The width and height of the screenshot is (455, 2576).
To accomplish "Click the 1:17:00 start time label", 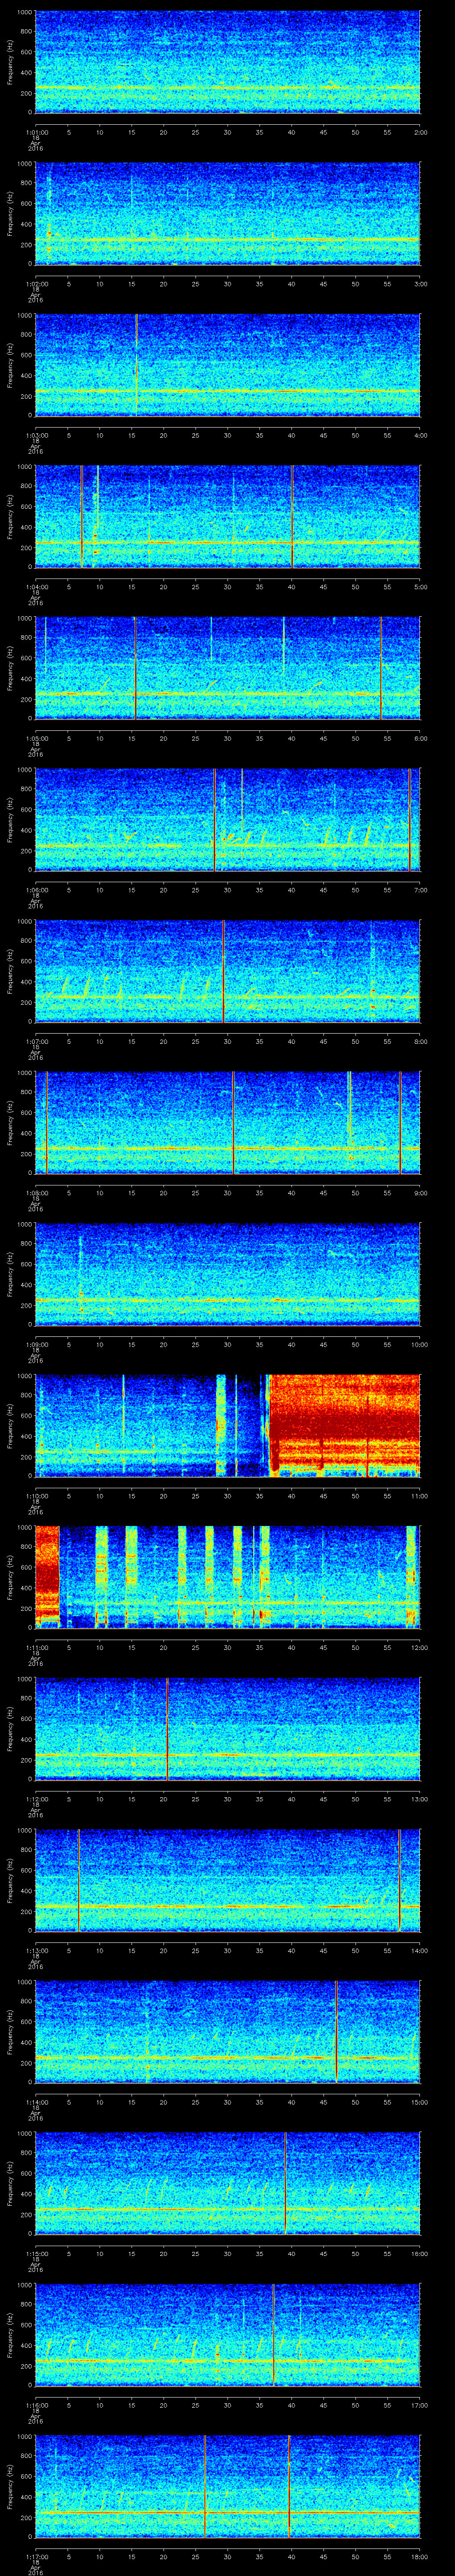I will (36, 2556).
